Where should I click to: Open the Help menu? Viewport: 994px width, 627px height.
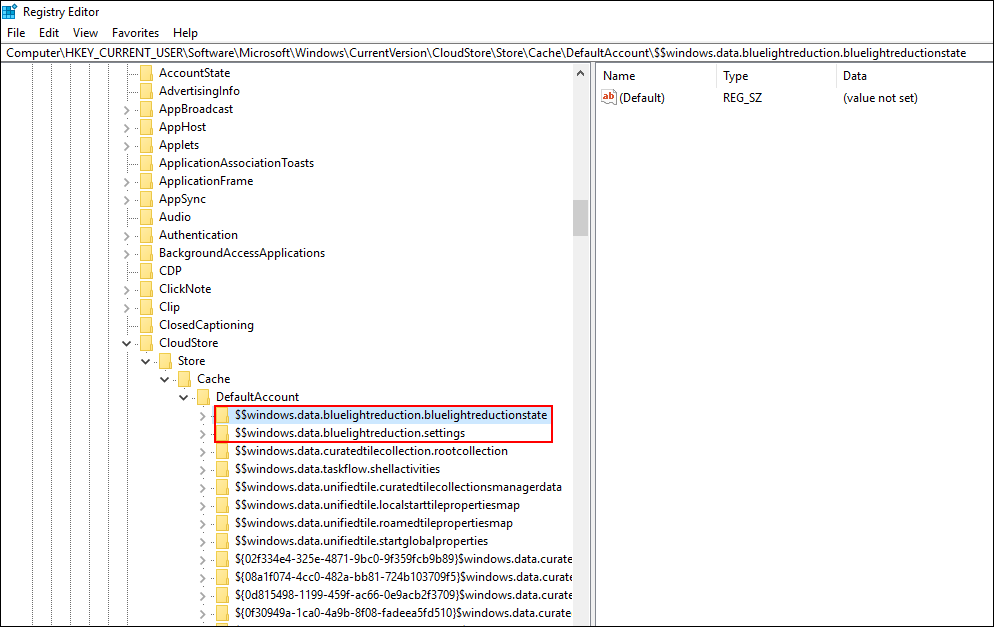tap(185, 33)
